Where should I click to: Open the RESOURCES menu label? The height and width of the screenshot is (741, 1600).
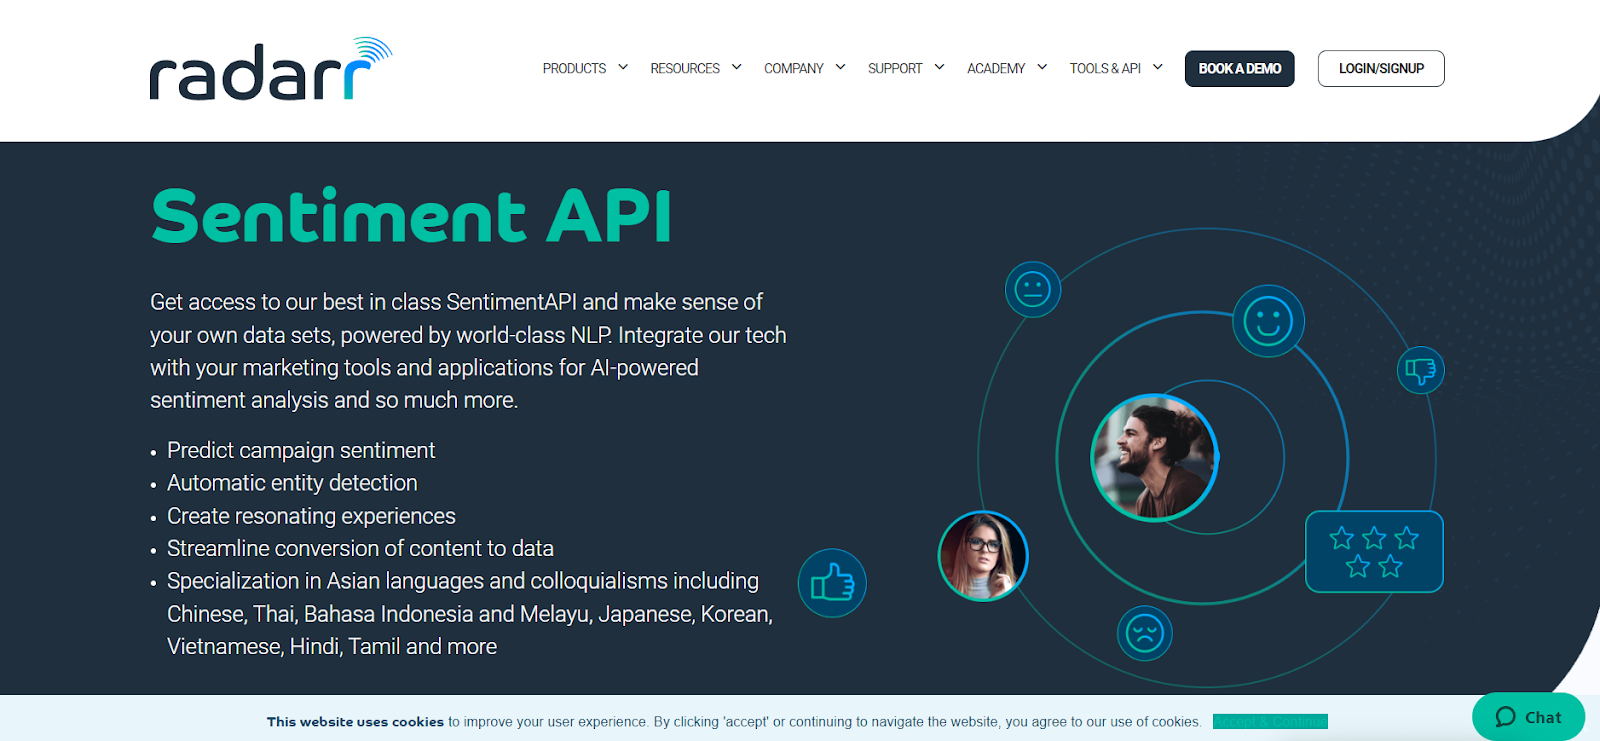(x=685, y=68)
